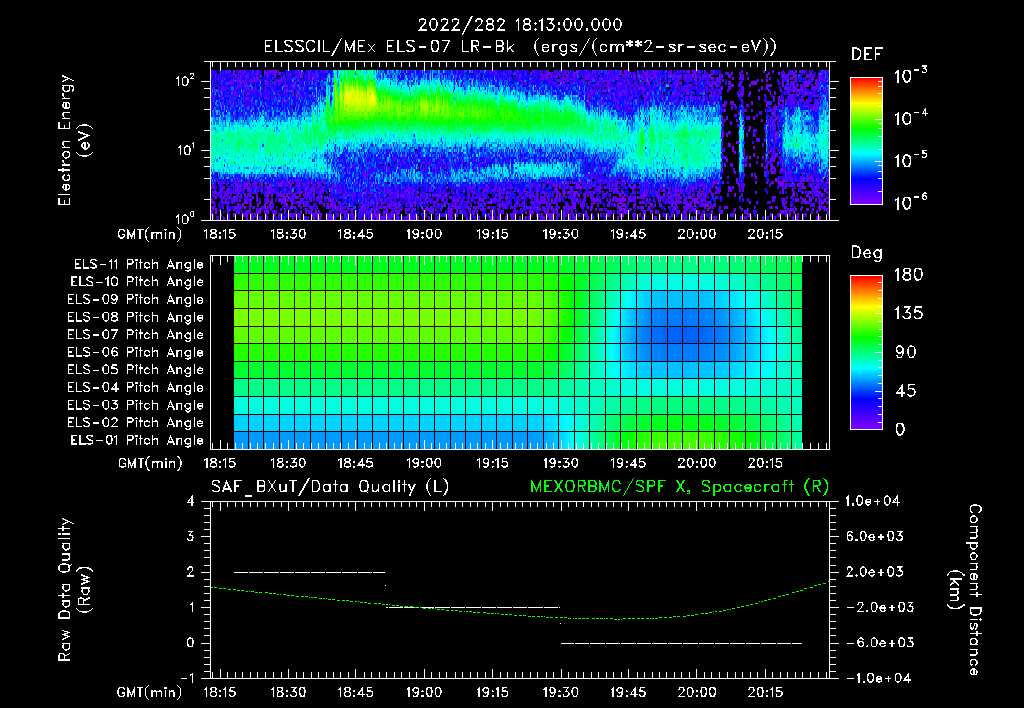Screen dimensions: 1024x708
Task: Click the 90 value on Deg scale
Action: pyautogui.click(x=906, y=352)
